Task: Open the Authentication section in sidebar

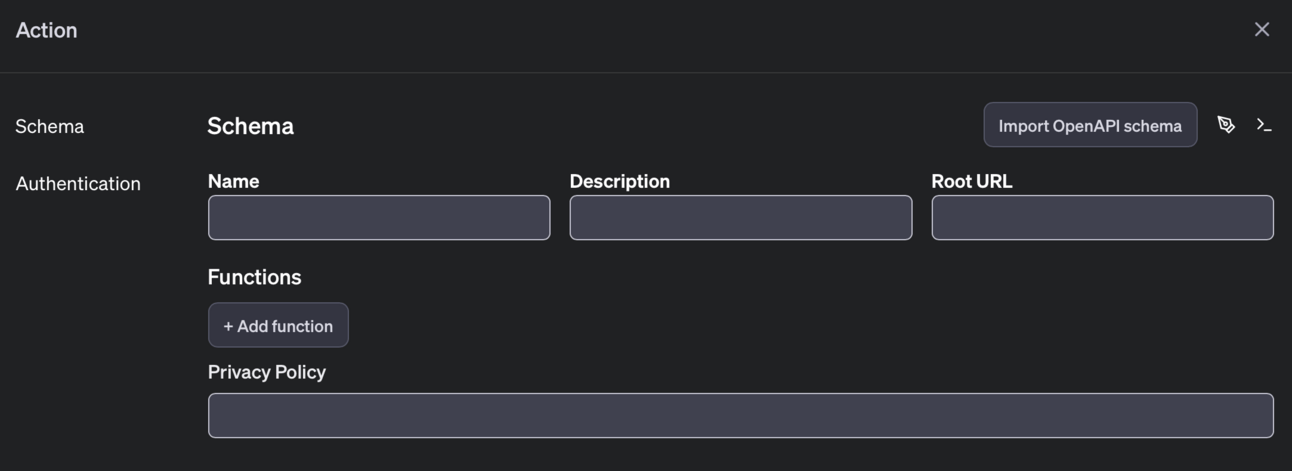Action: pyautogui.click(x=78, y=184)
